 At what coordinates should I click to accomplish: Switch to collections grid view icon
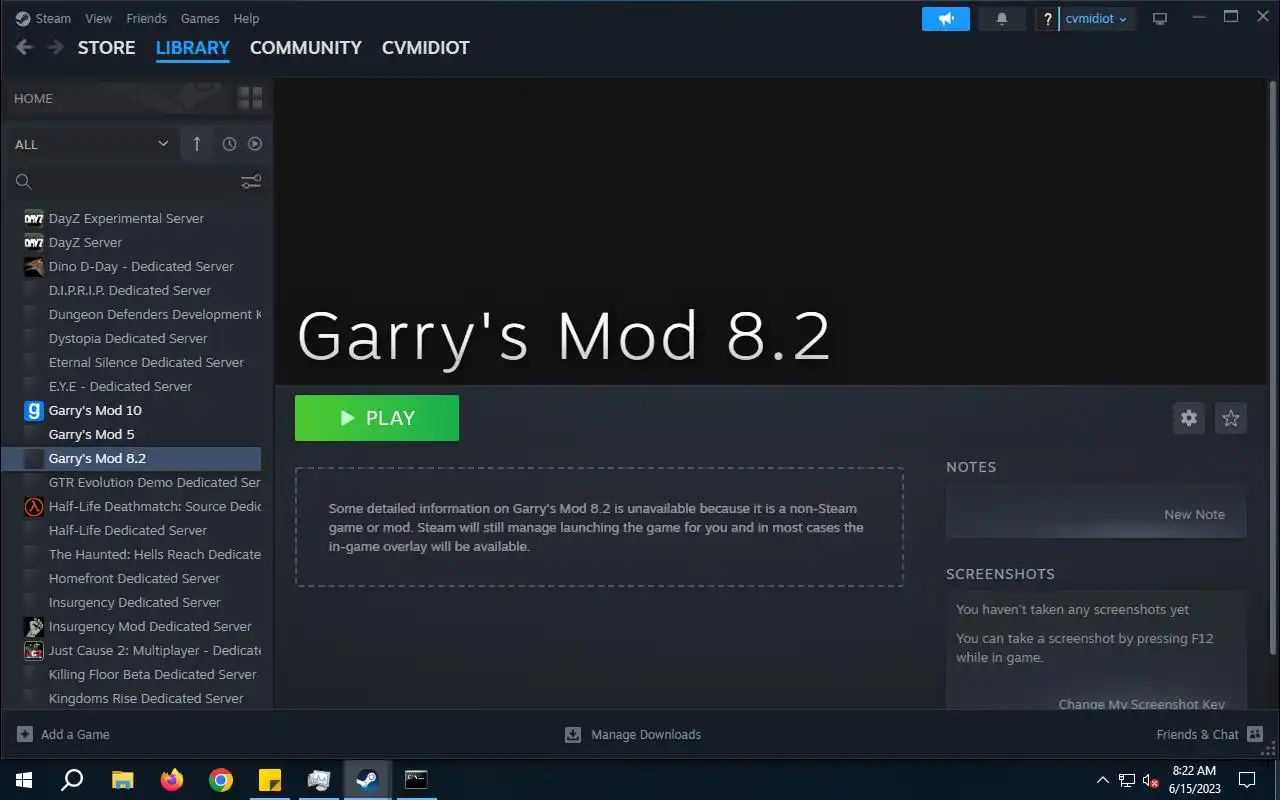point(250,98)
